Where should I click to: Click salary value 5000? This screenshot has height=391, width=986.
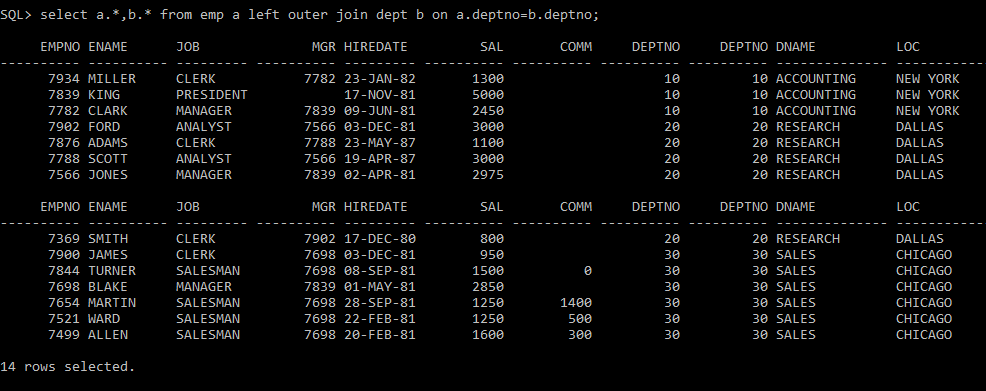point(488,94)
